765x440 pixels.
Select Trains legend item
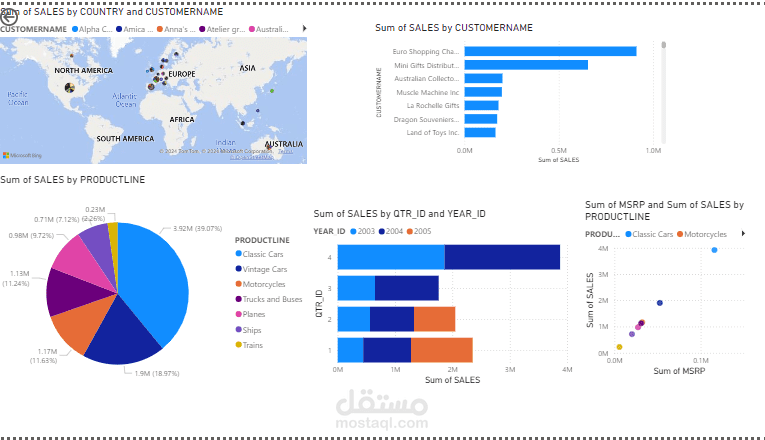pyautogui.click(x=249, y=345)
